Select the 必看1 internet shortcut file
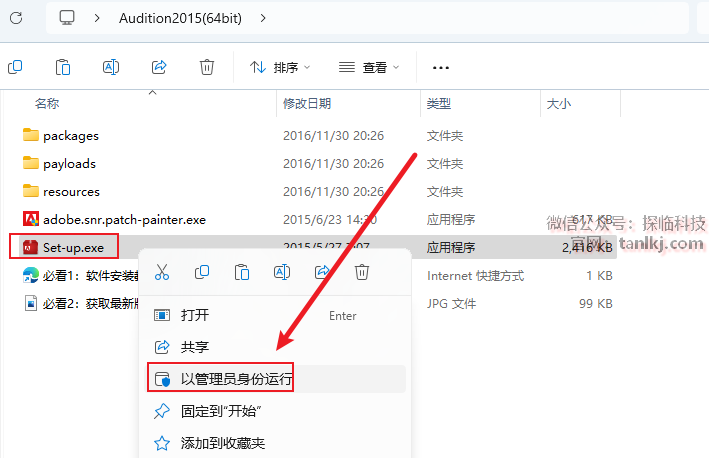Screen dimensions: 709x458 coord(90,276)
